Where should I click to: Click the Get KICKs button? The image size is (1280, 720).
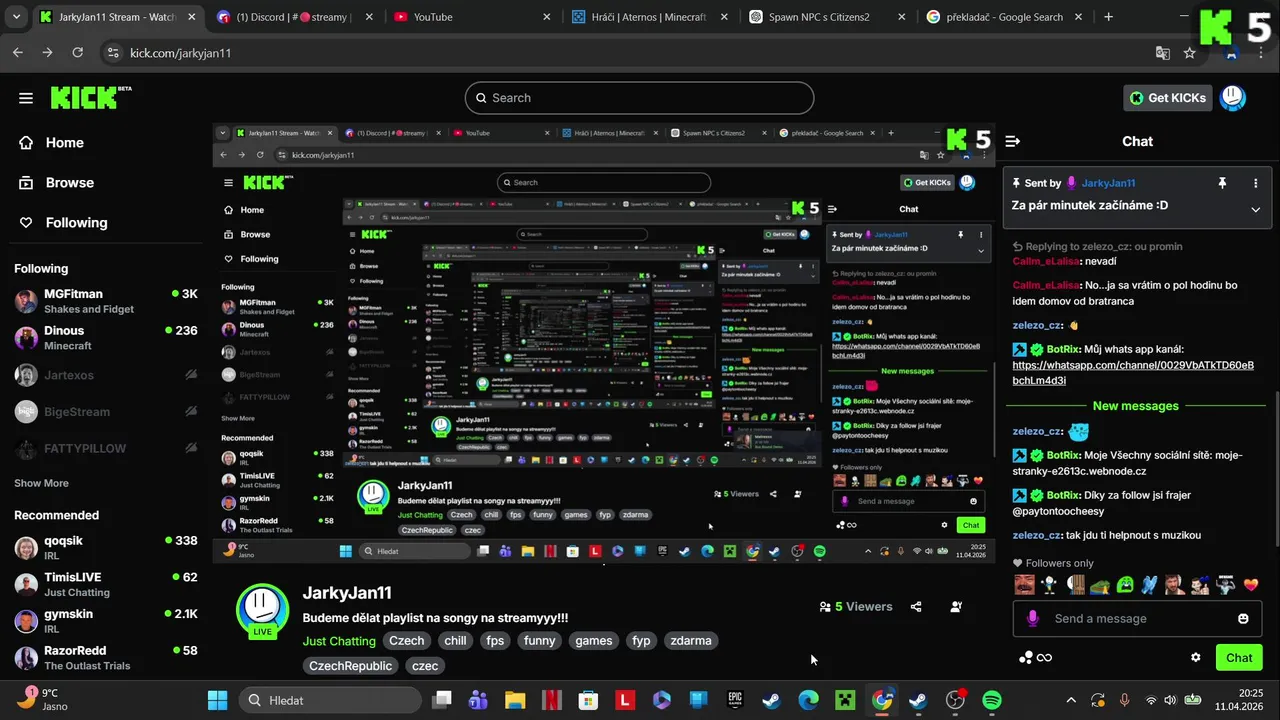pos(1168,98)
